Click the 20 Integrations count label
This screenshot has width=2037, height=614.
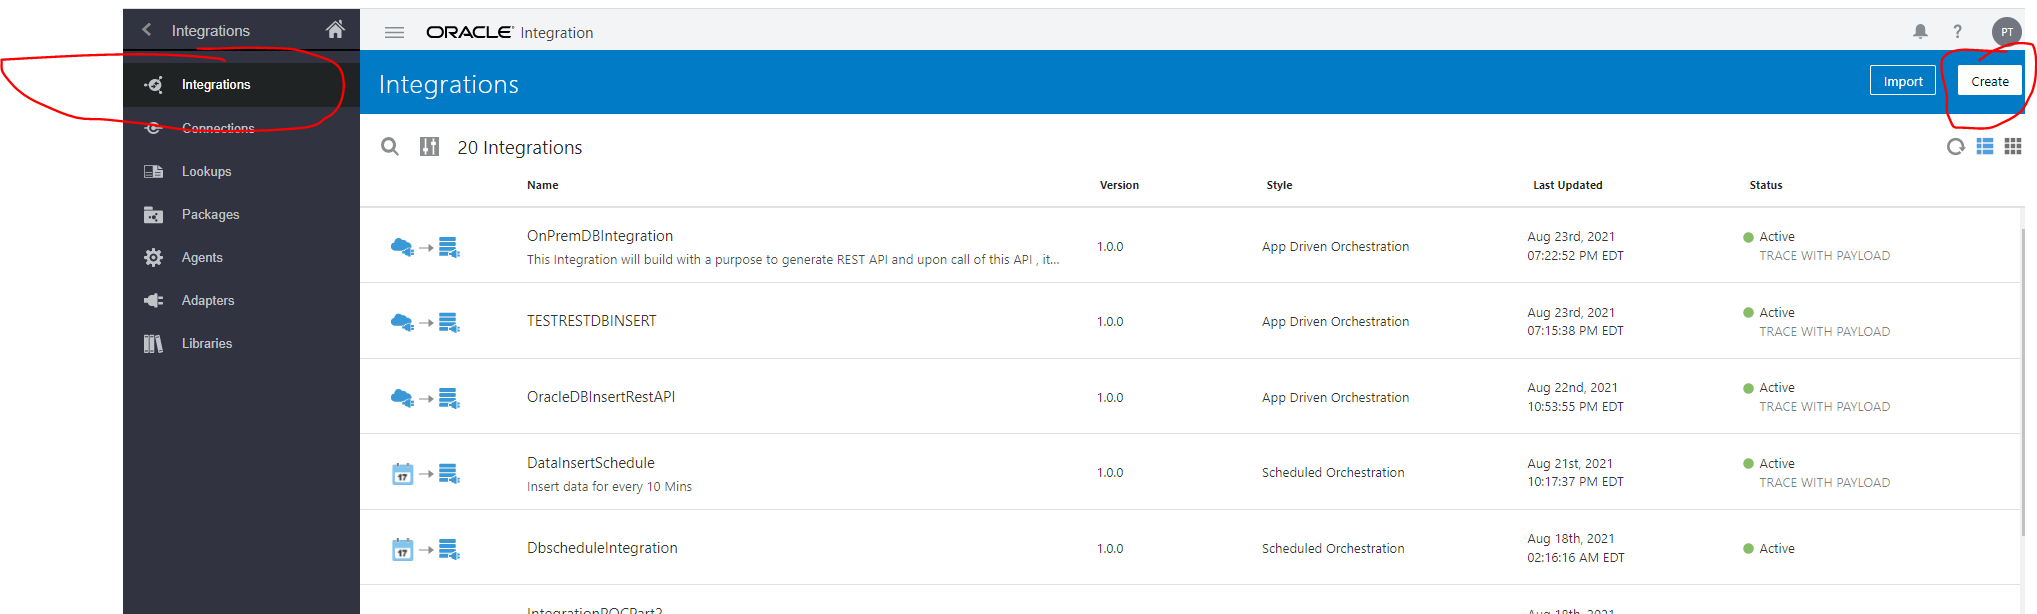tap(520, 147)
